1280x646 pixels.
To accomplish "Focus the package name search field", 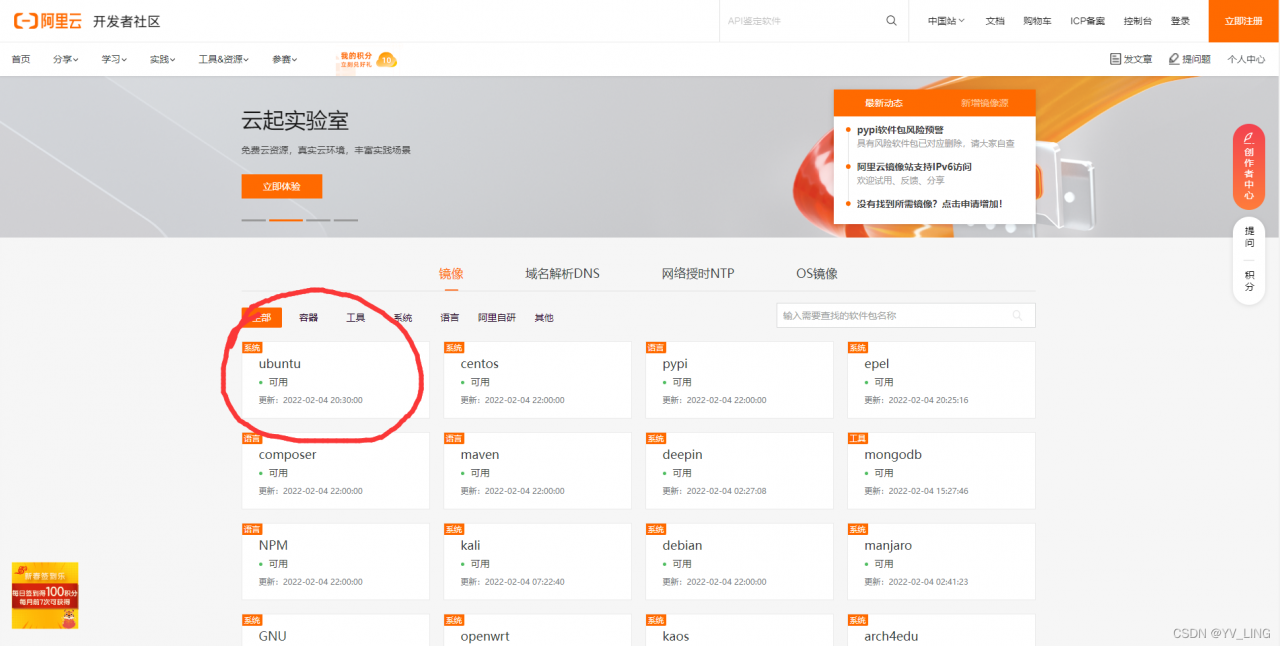I will 906,316.
